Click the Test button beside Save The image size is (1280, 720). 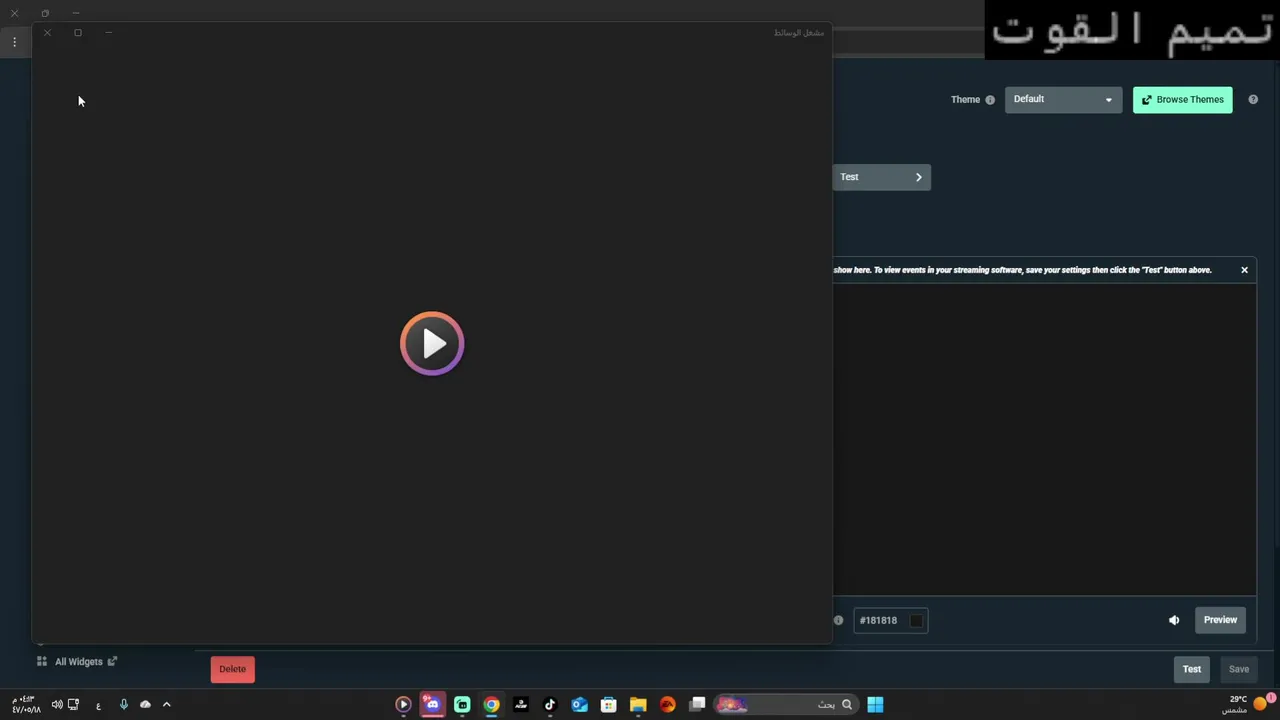1192,669
